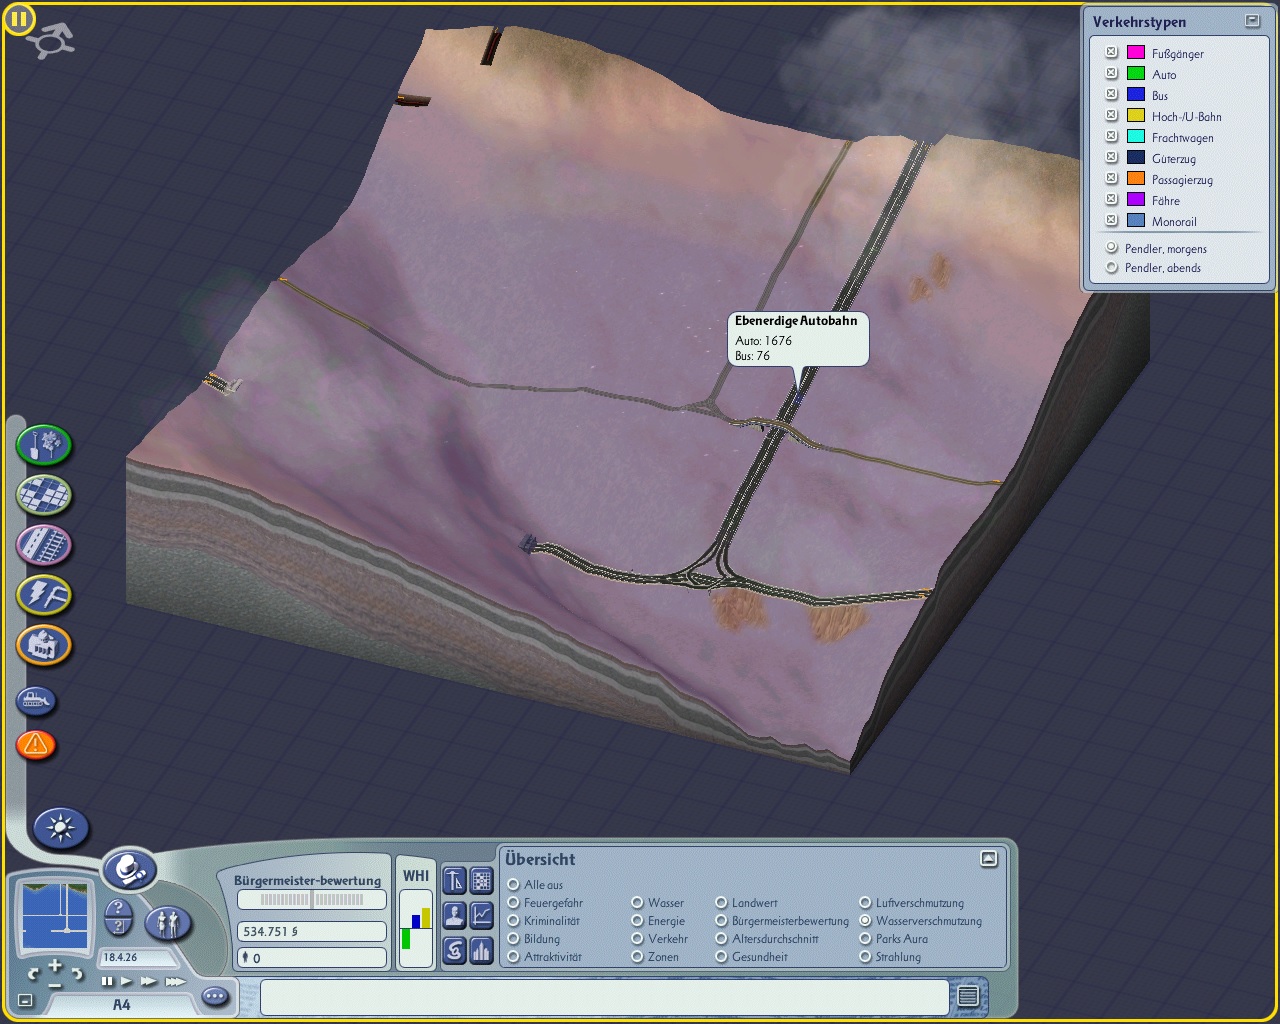Collapse the Verkehrstypen panel

coord(1252,21)
